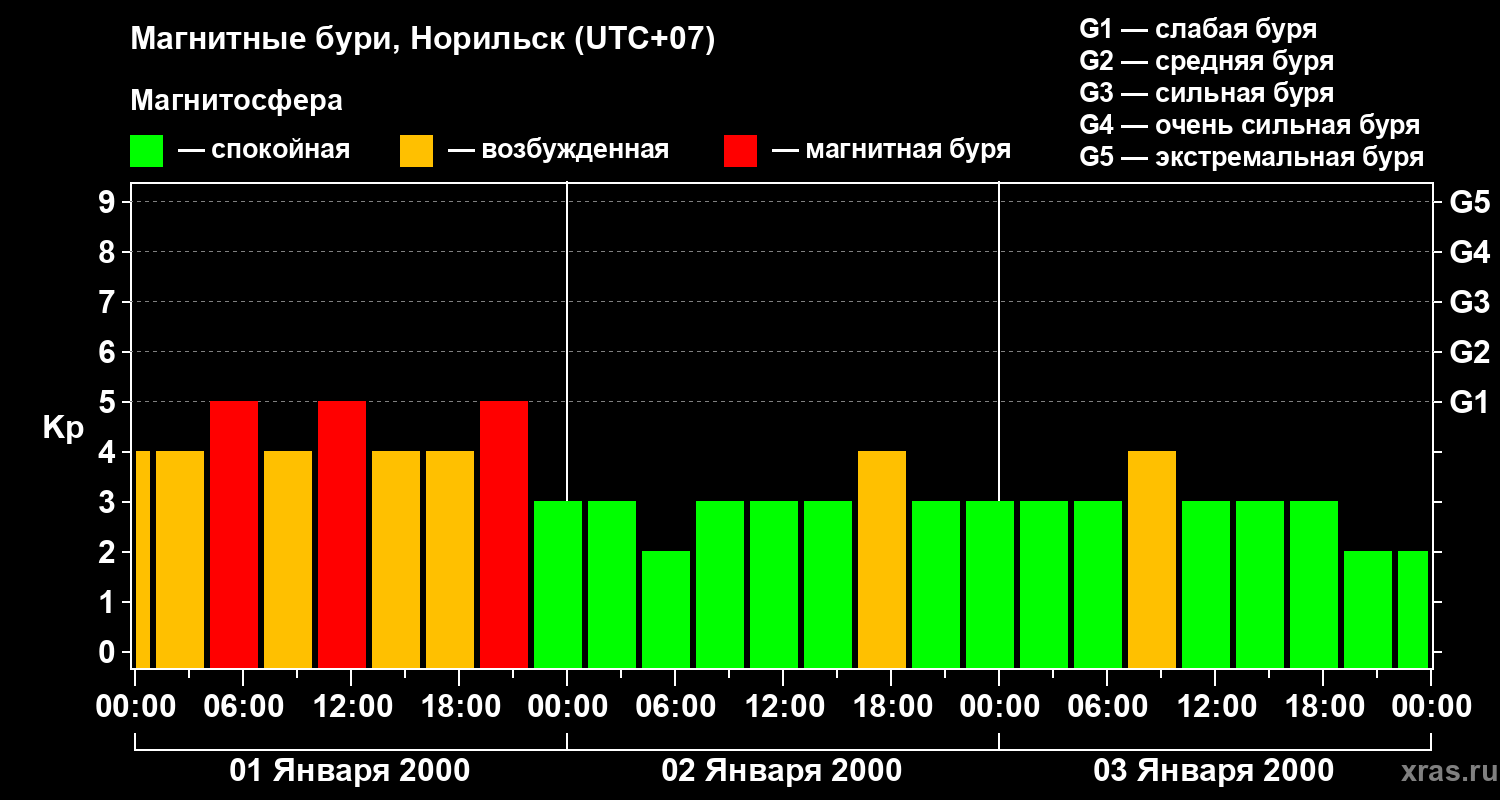Click the G3 mark on the right axis
The image size is (1500, 800).
pos(1469,302)
